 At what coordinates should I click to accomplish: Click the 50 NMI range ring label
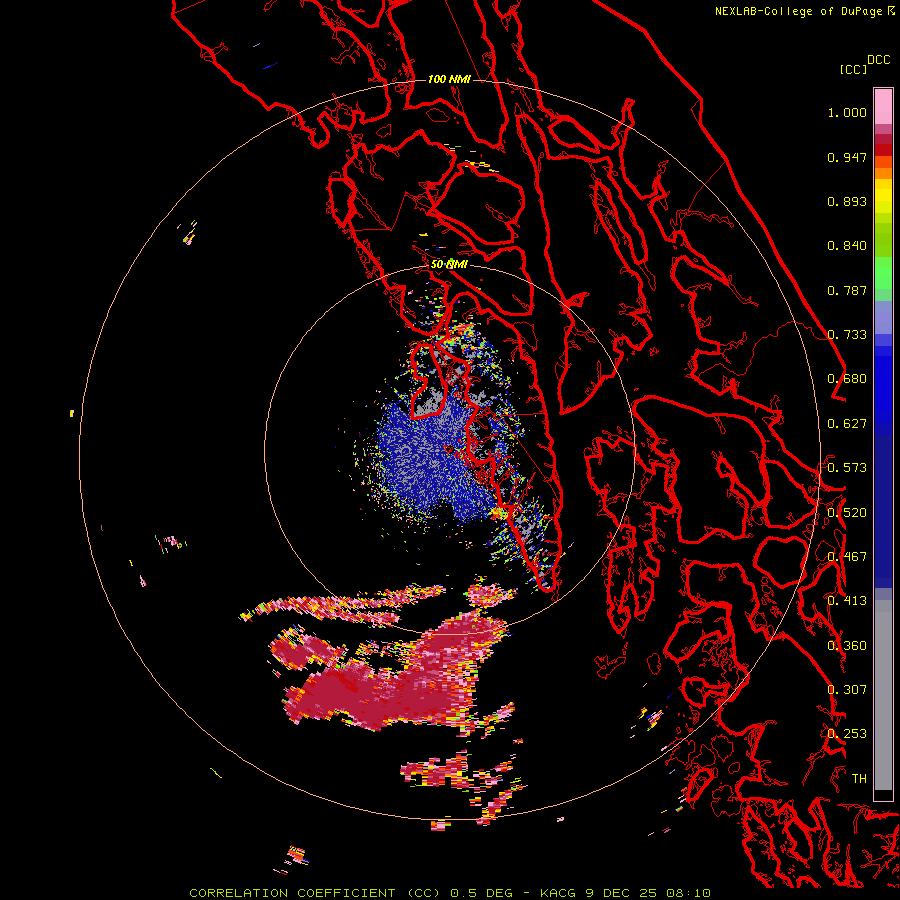click(x=449, y=264)
